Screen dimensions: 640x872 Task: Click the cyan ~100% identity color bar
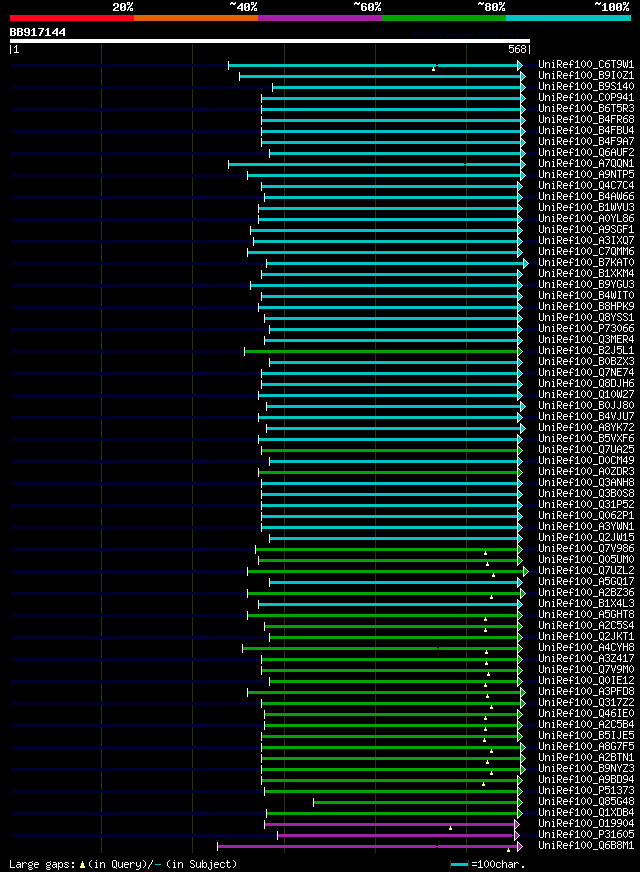tap(568, 18)
